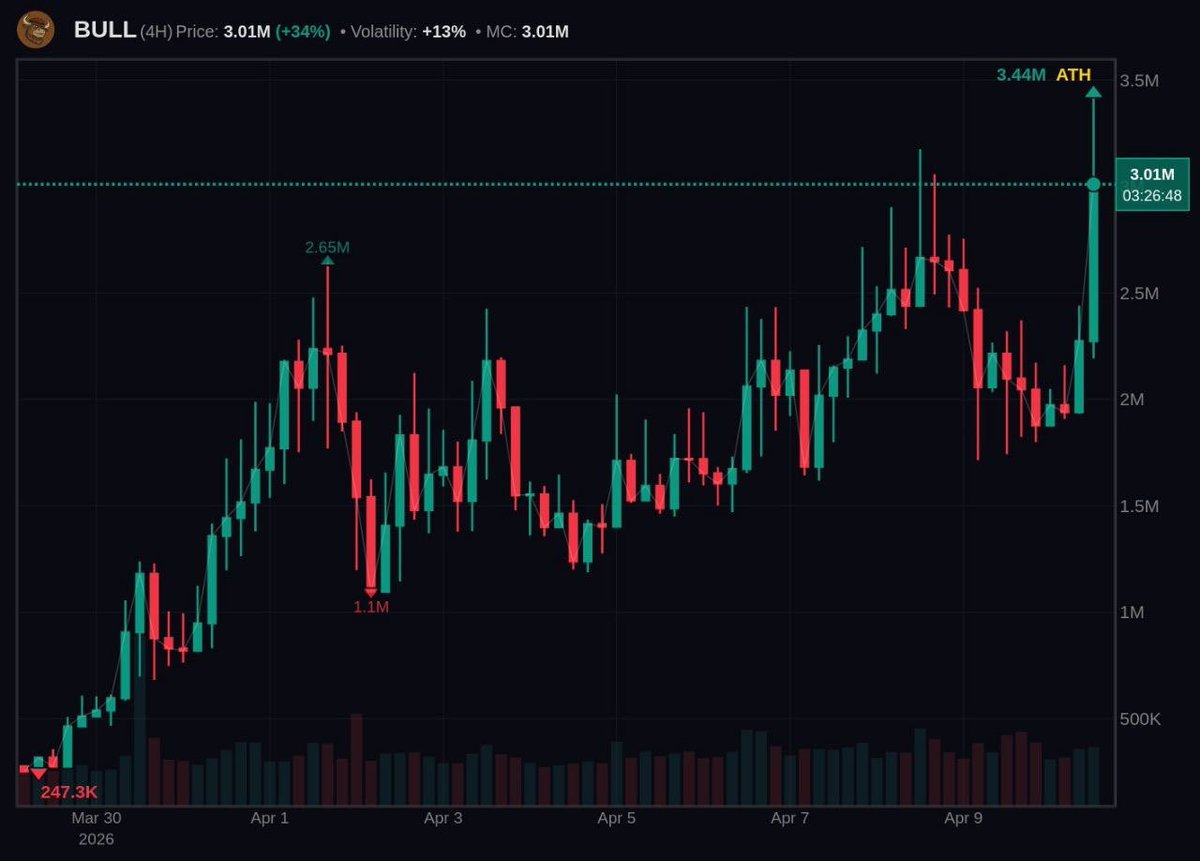Click the Price 3.01M value in header
Screen dimensions: 1200x861
click(x=247, y=32)
